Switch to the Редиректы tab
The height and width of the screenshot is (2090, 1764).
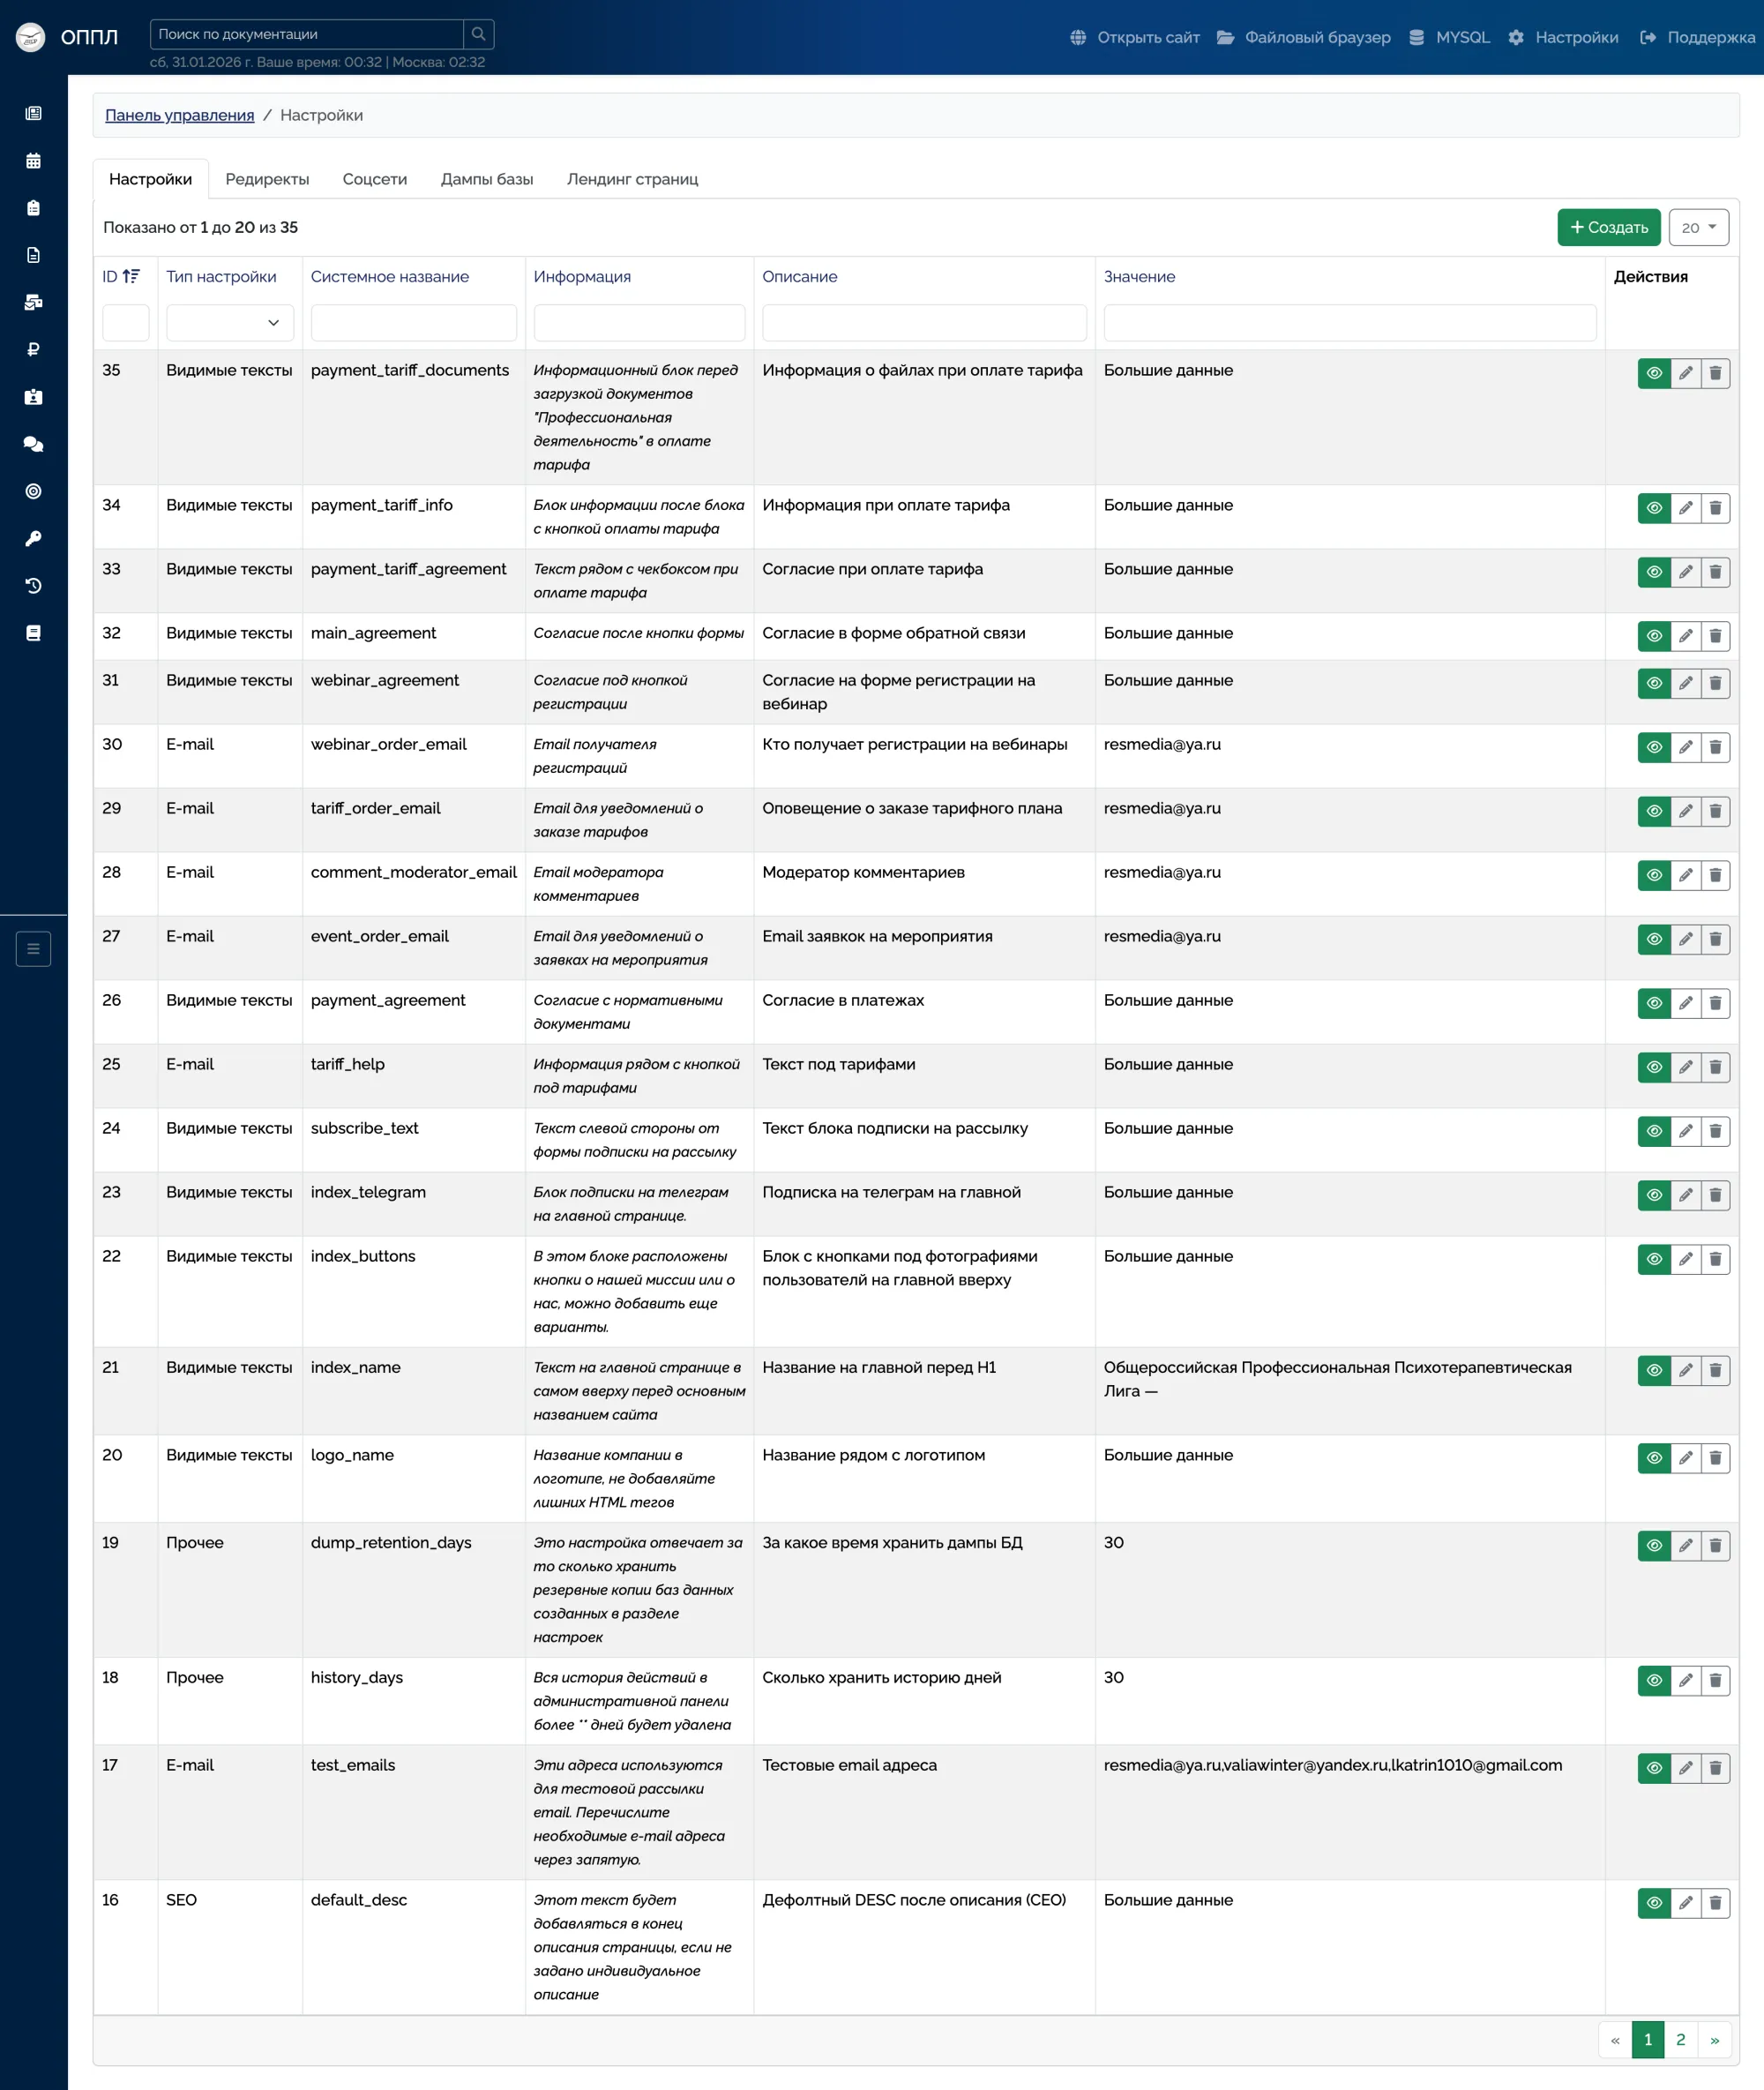pos(267,179)
